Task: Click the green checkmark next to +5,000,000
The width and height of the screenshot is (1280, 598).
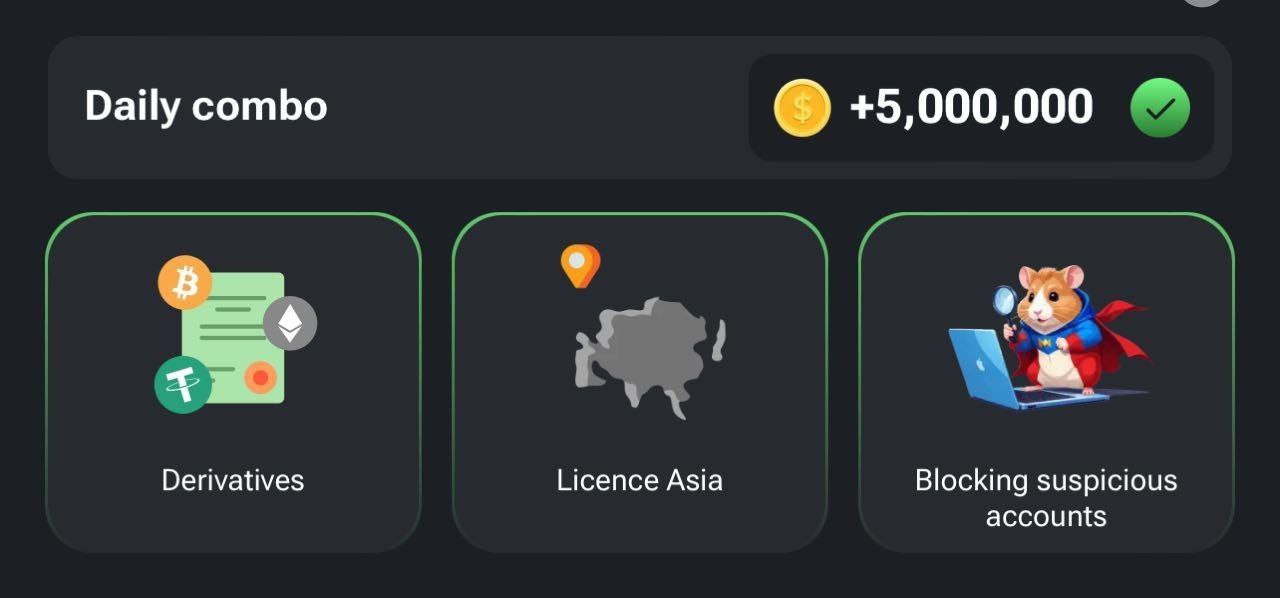Action: 1160,108
